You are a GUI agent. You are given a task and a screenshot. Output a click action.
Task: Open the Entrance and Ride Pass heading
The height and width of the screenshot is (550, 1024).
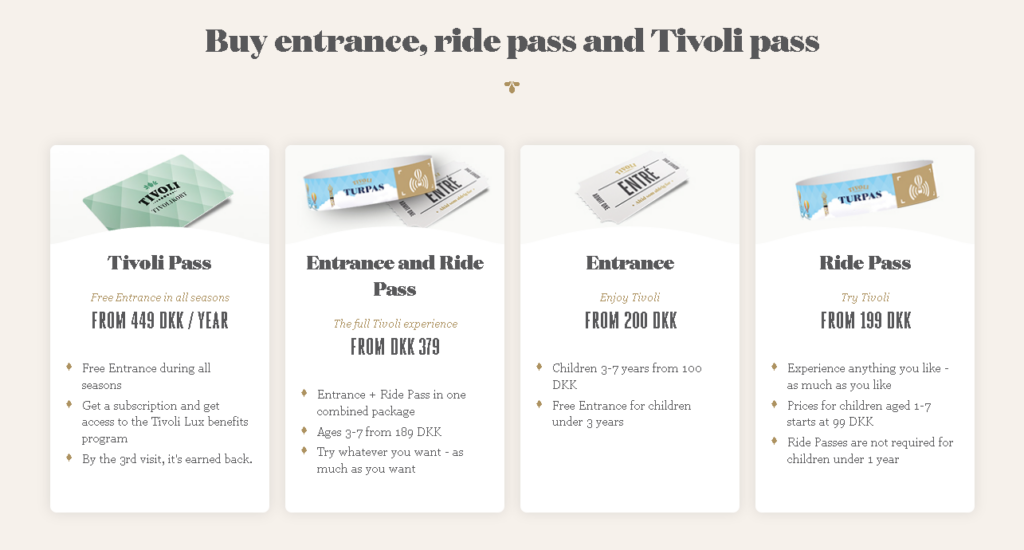395,276
